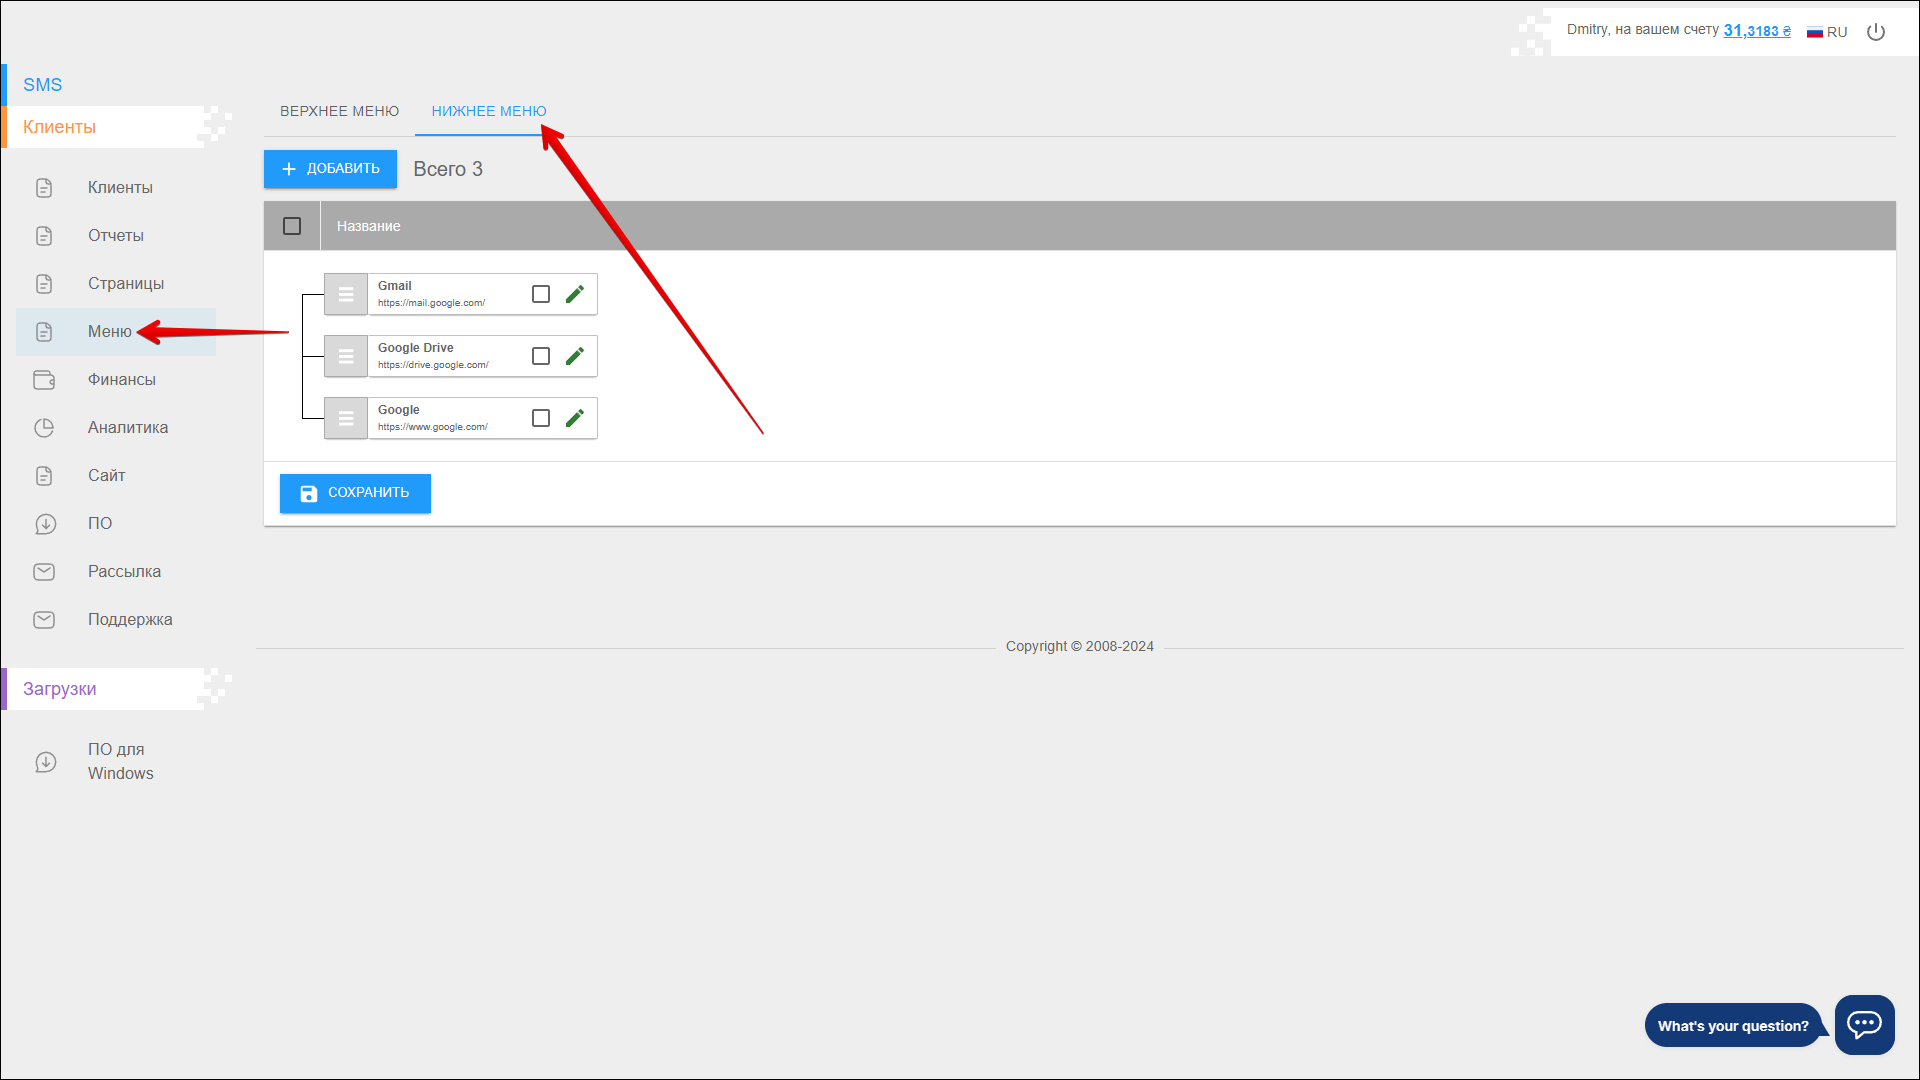Edit the Google Drive menu item
The height and width of the screenshot is (1080, 1920).
574,356
